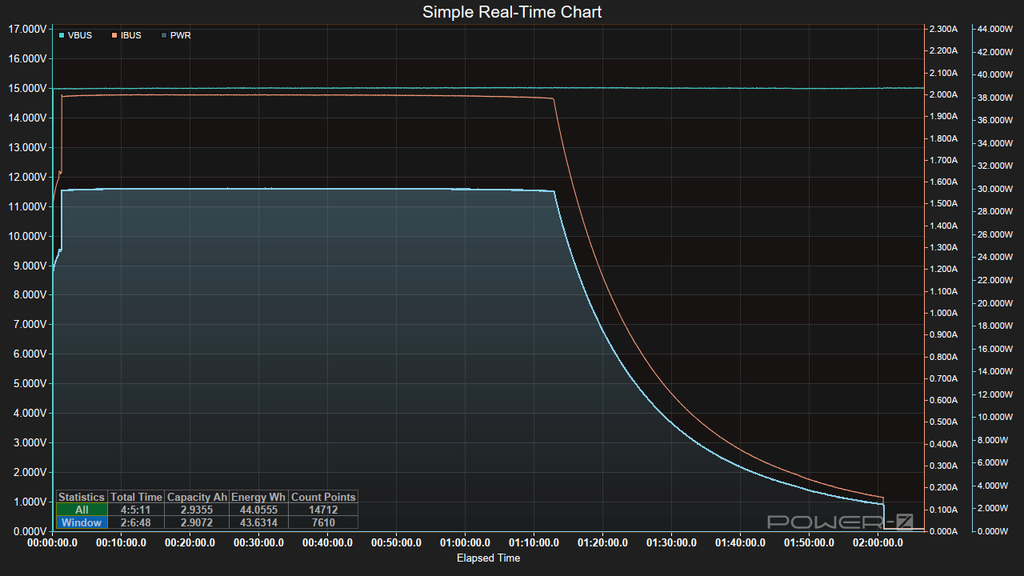Click the '2.300A' current axis label
The image size is (1024, 576).
click(x=944, y=29)
